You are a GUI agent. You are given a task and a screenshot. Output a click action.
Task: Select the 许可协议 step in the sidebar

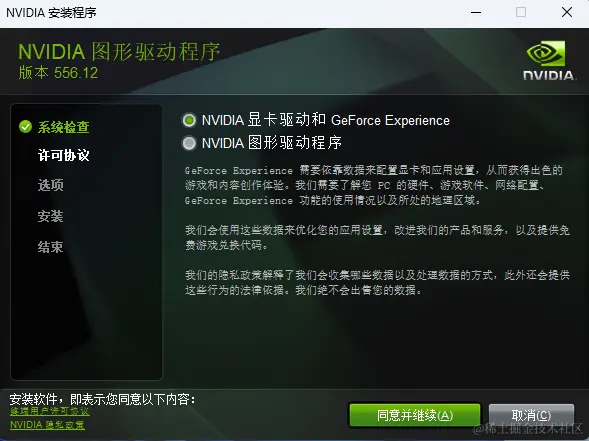(63, 155)
